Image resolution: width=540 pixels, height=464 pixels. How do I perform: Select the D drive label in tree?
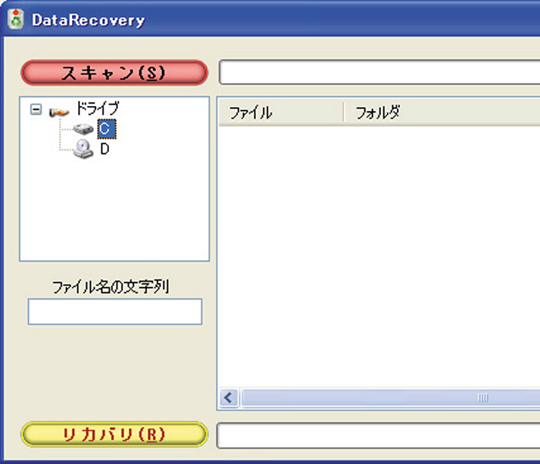click(105, 149)
